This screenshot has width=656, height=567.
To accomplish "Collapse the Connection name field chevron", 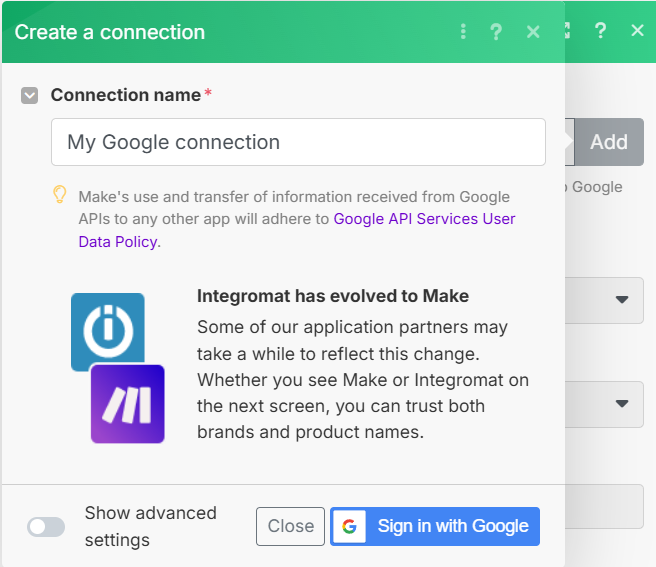I will pyautogui.click(x=30, y=96).
